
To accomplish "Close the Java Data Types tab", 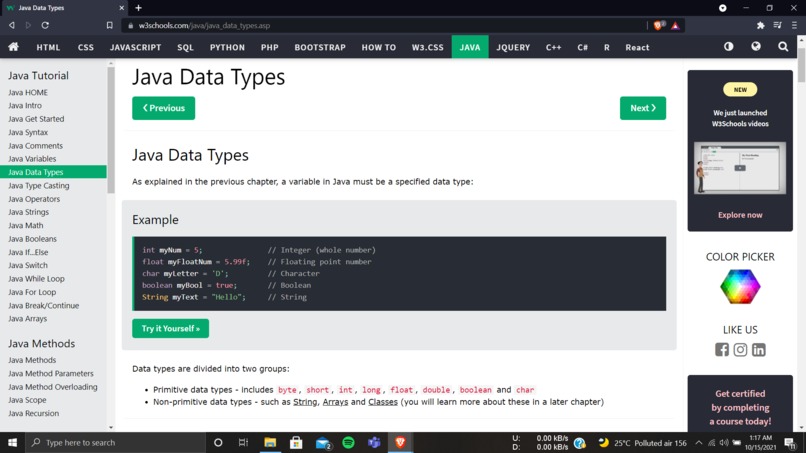I will 121,8.
